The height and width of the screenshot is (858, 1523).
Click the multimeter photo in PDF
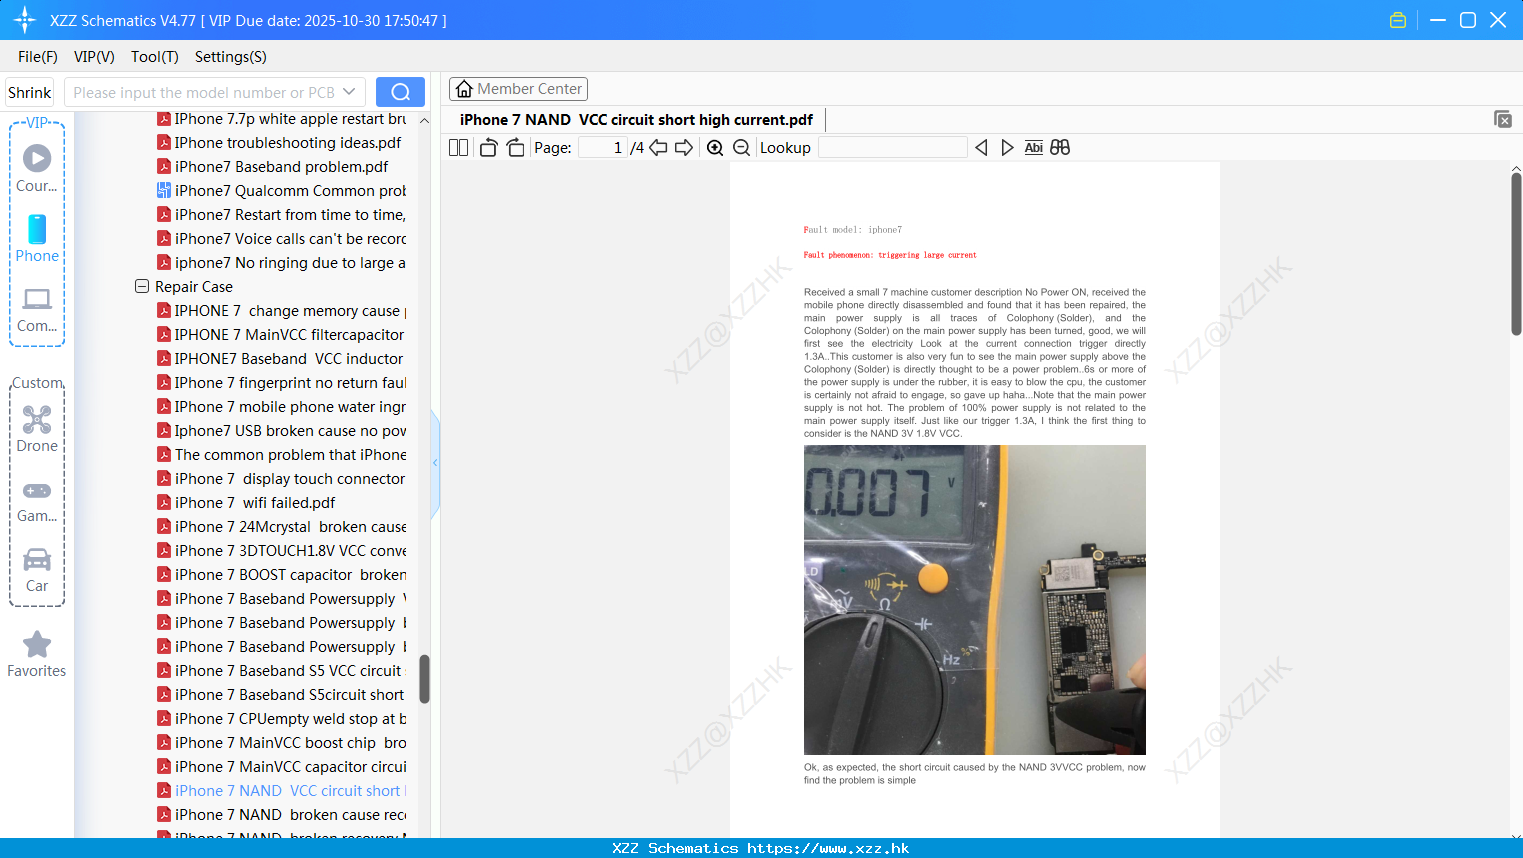pos(975,600)
